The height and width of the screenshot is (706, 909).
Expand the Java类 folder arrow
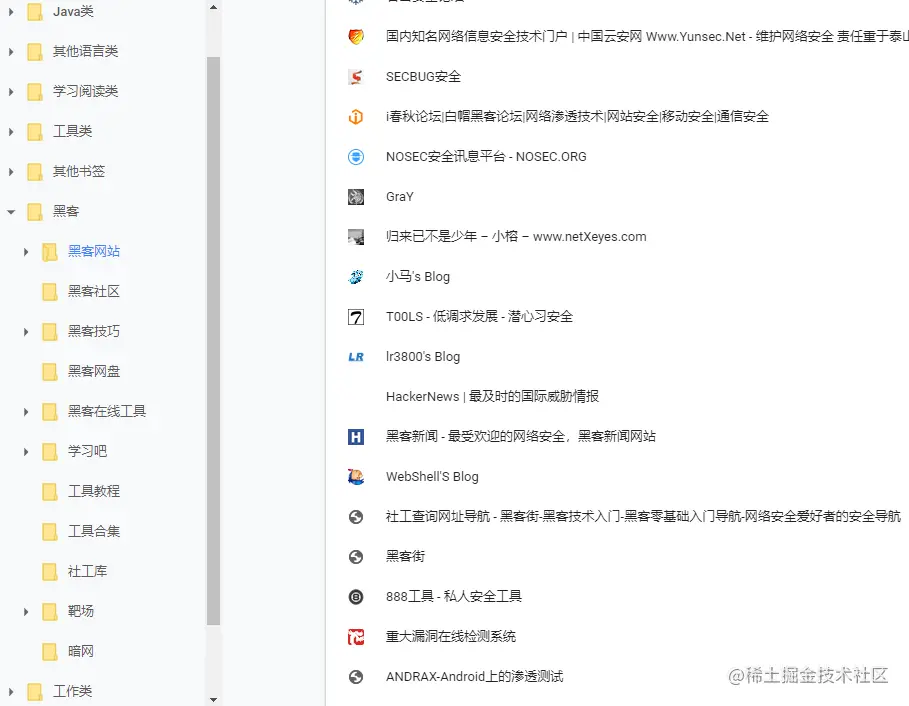(x=11, y=12)
